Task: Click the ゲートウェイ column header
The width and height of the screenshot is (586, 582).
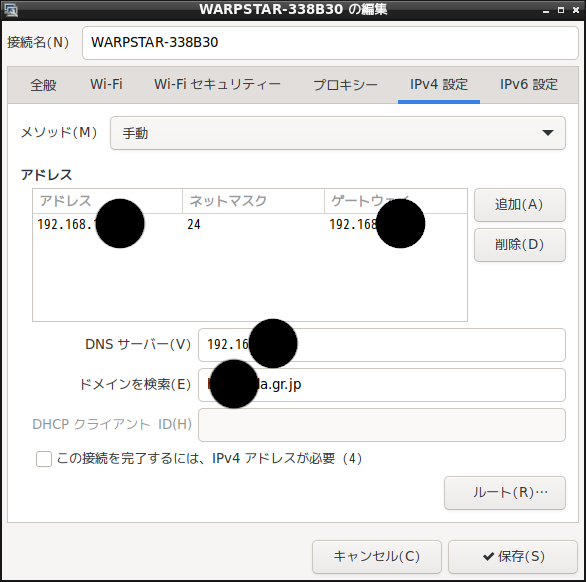Action: coord(395,201)
